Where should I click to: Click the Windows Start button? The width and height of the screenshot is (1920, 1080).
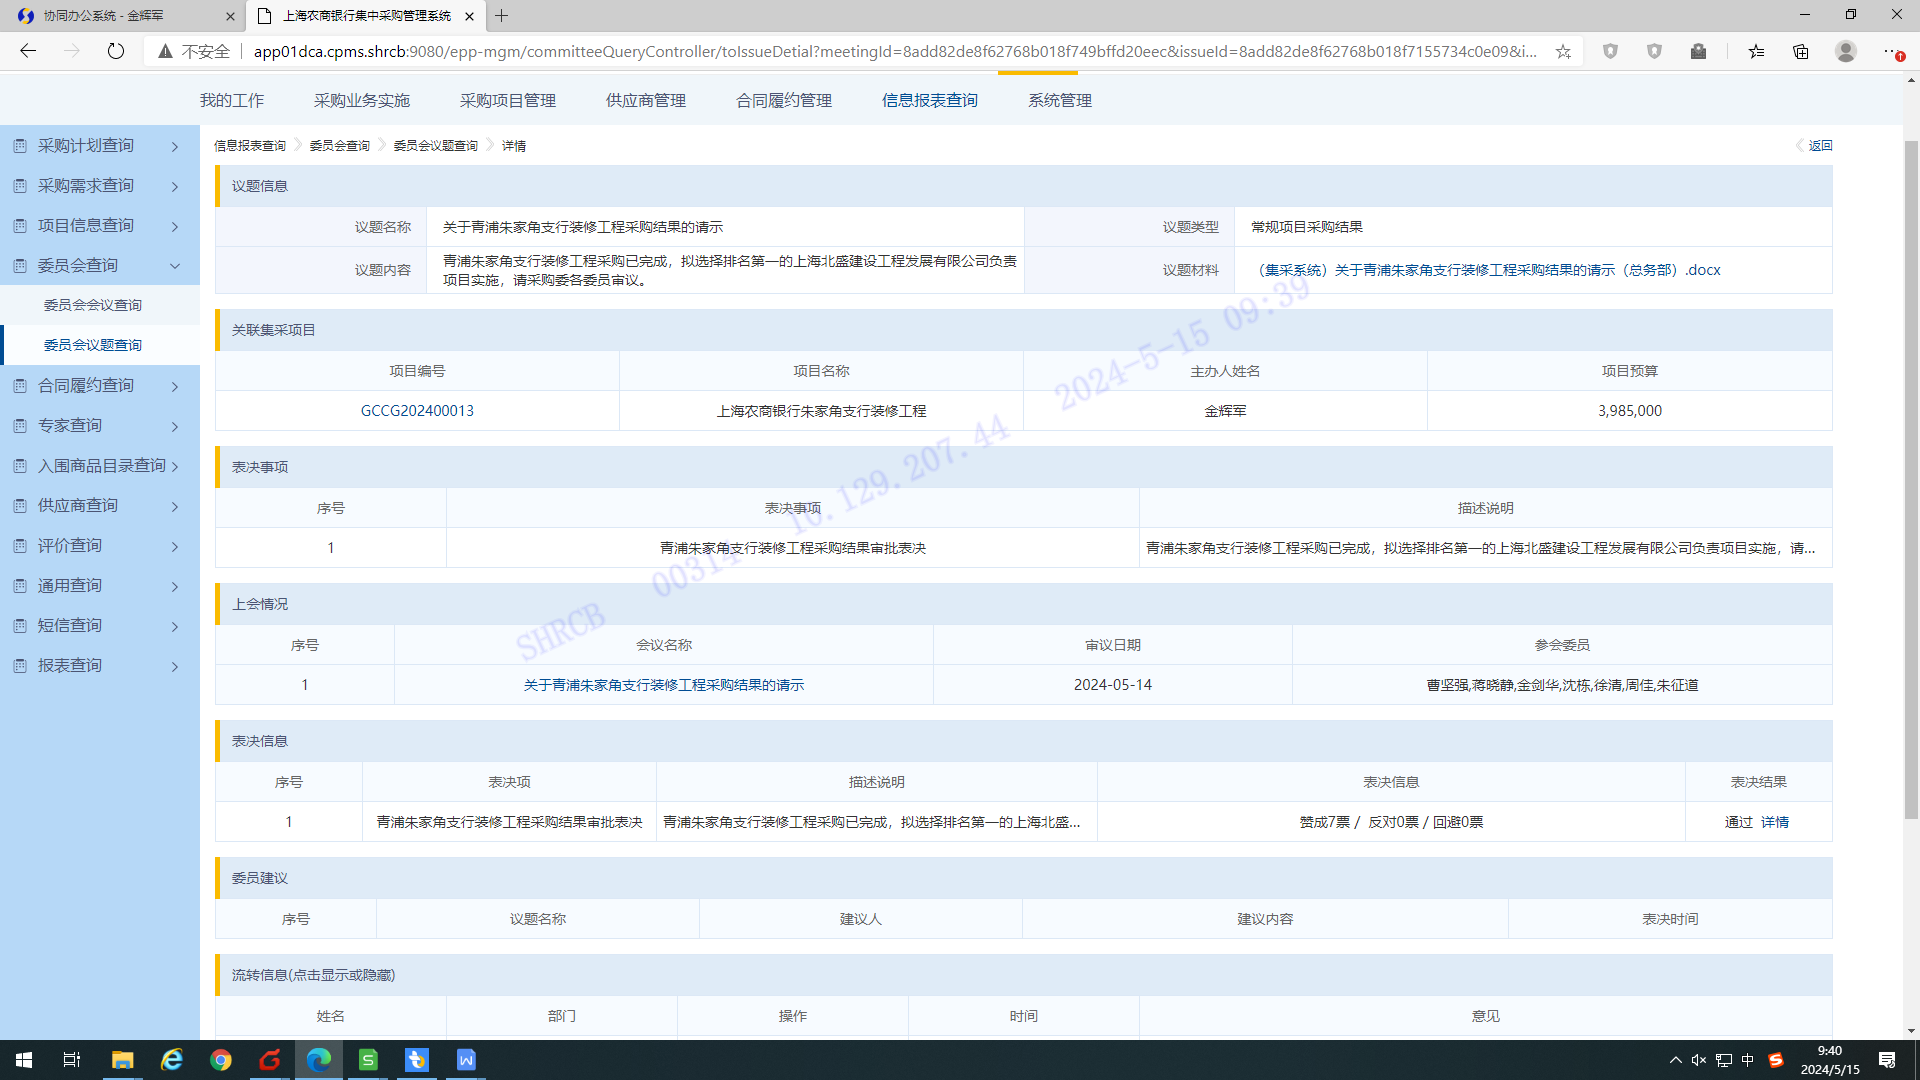(24, 1060)
